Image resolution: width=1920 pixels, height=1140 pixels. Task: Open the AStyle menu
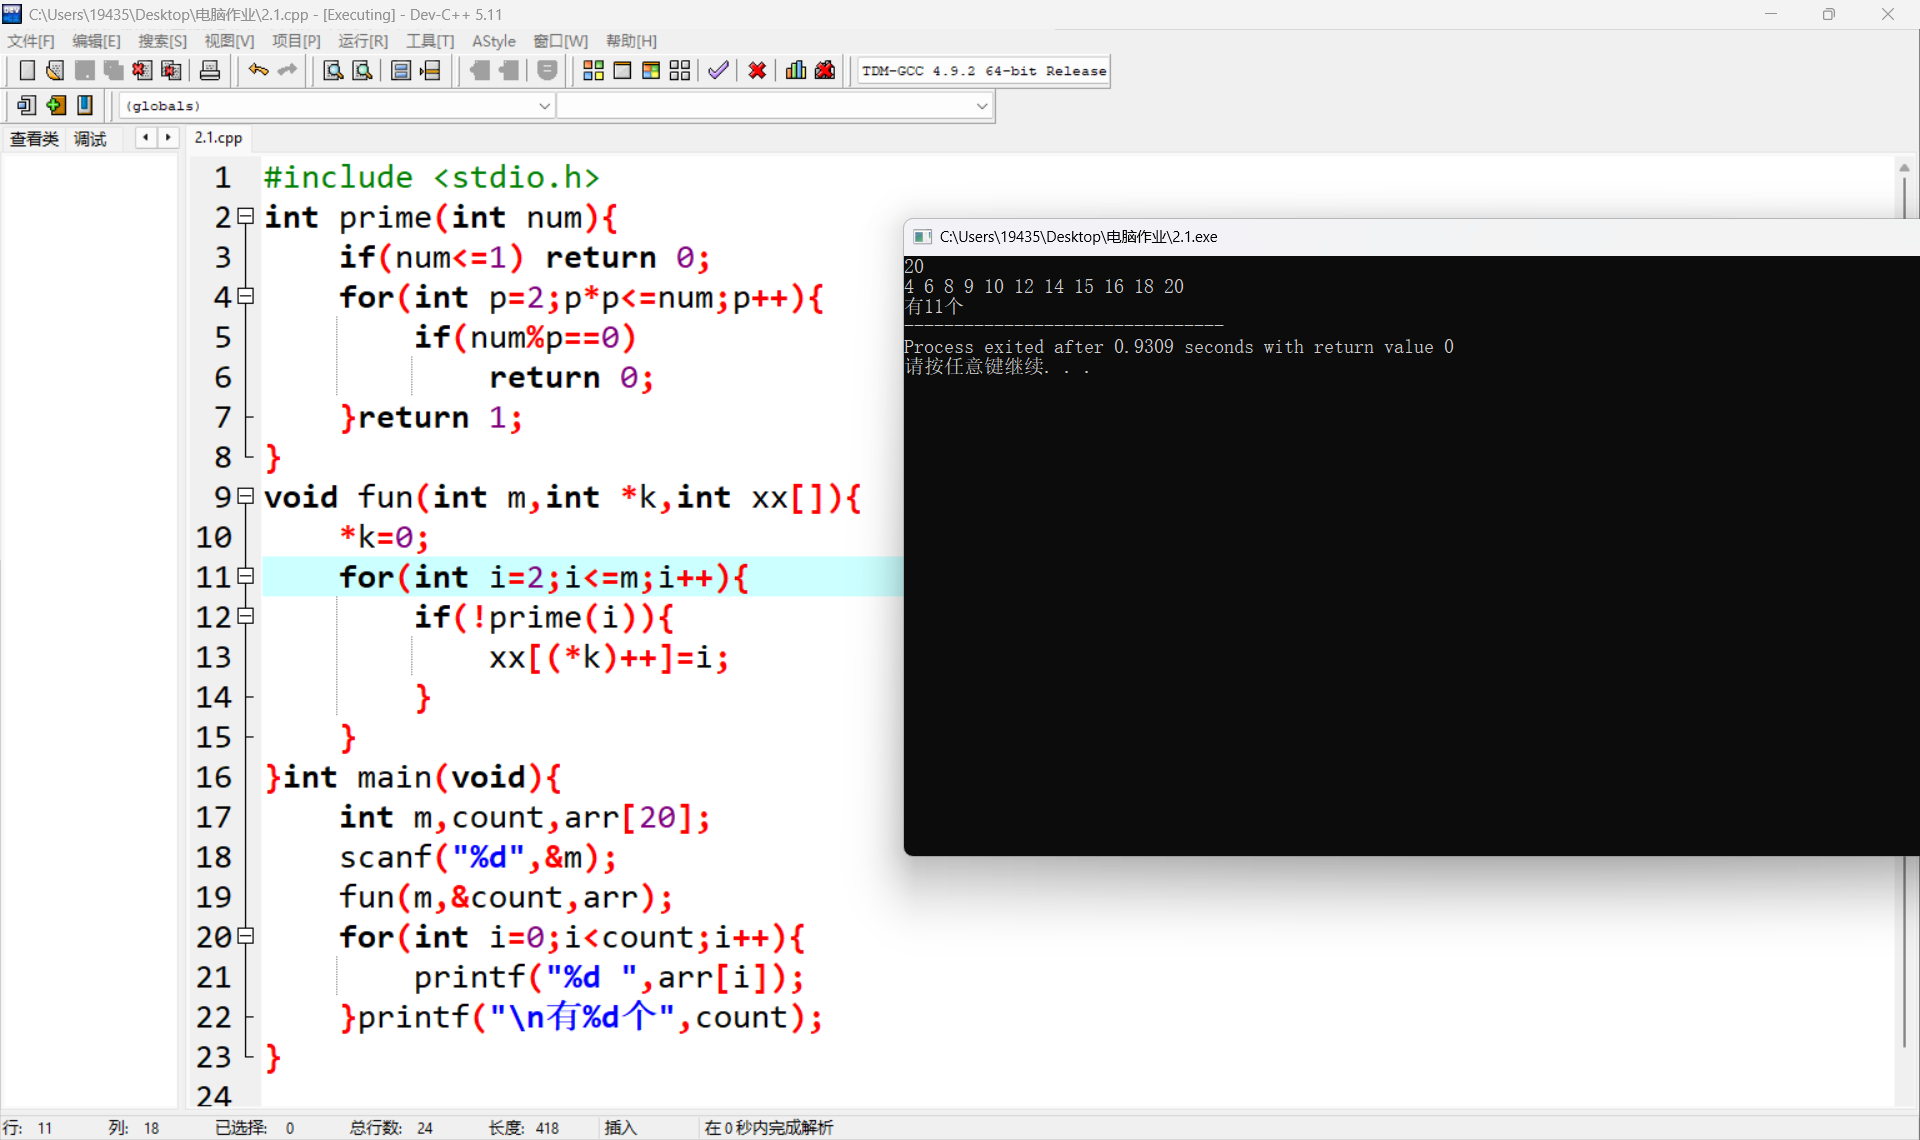point(493,41)
